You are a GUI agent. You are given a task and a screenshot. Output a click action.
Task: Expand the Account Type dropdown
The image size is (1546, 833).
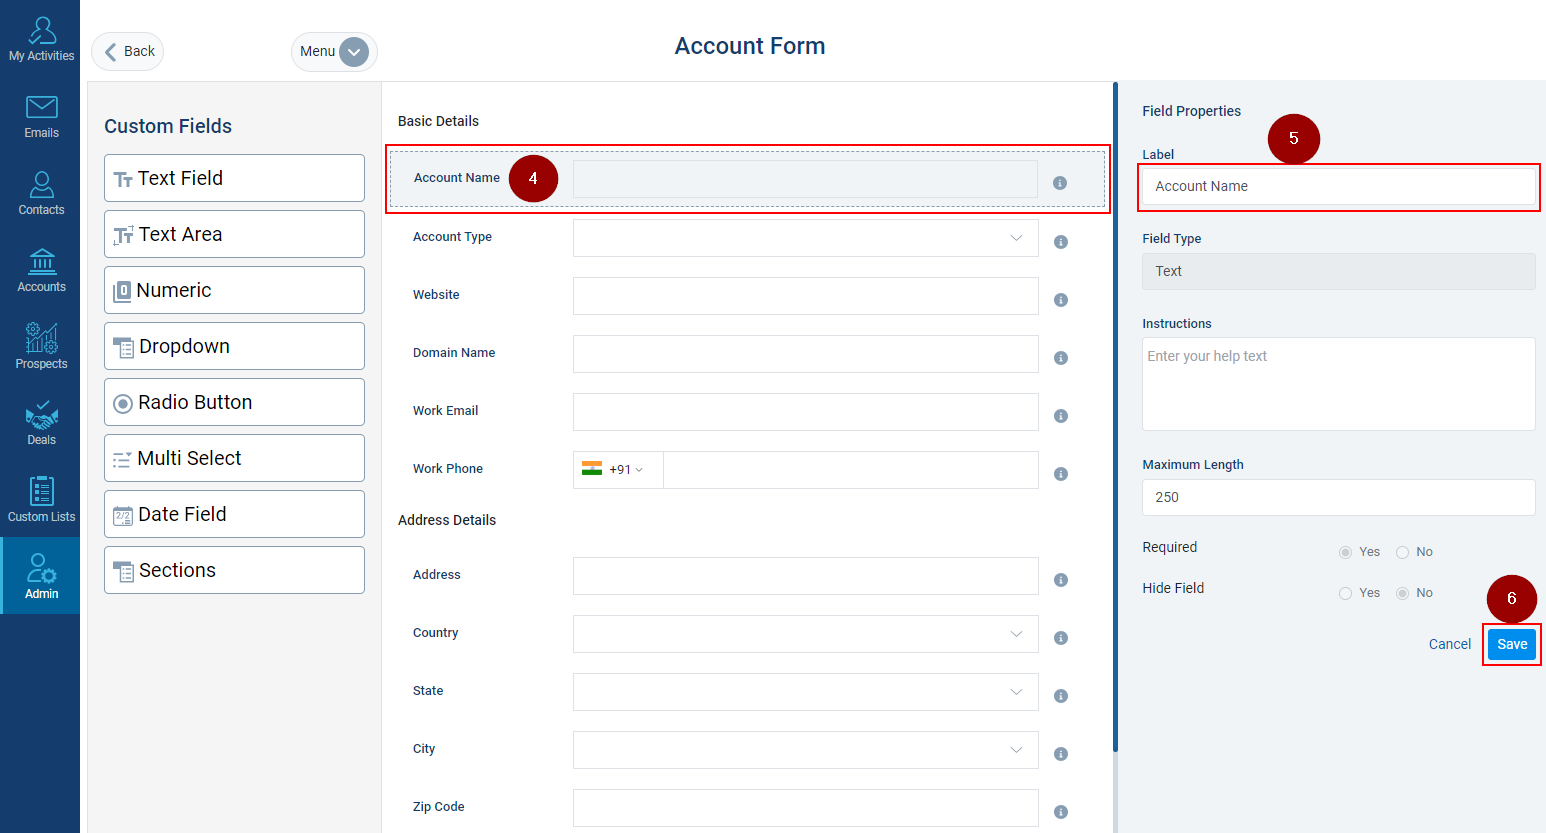(805, 238)
